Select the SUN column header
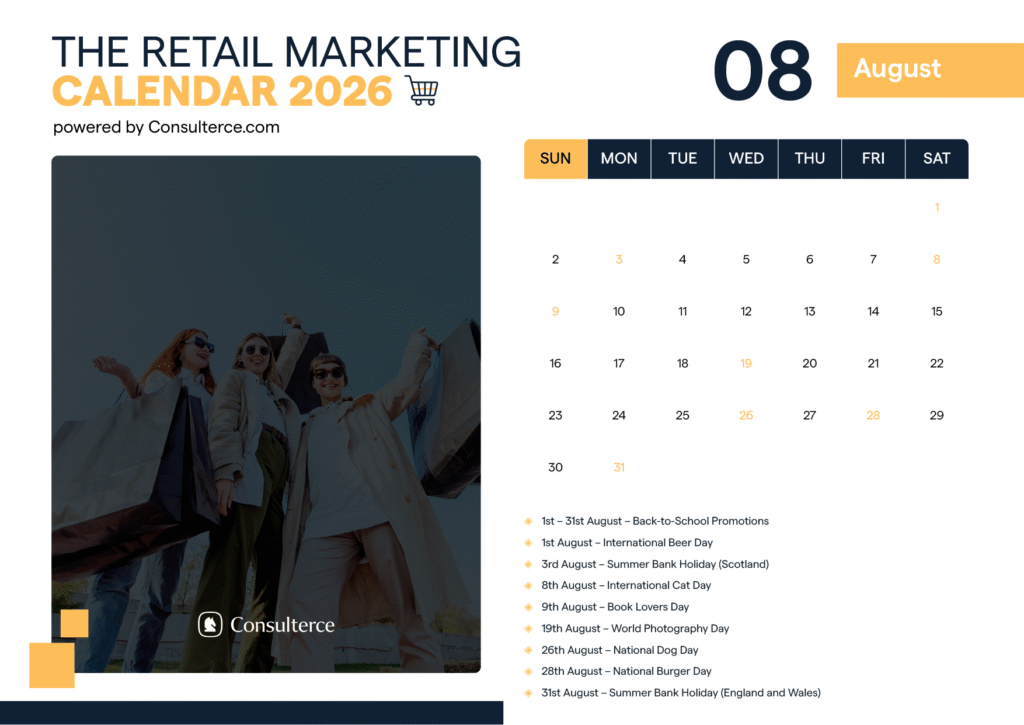Image resolution: width=1024 pixels, height=725 pixels. [x=556, y=158]
